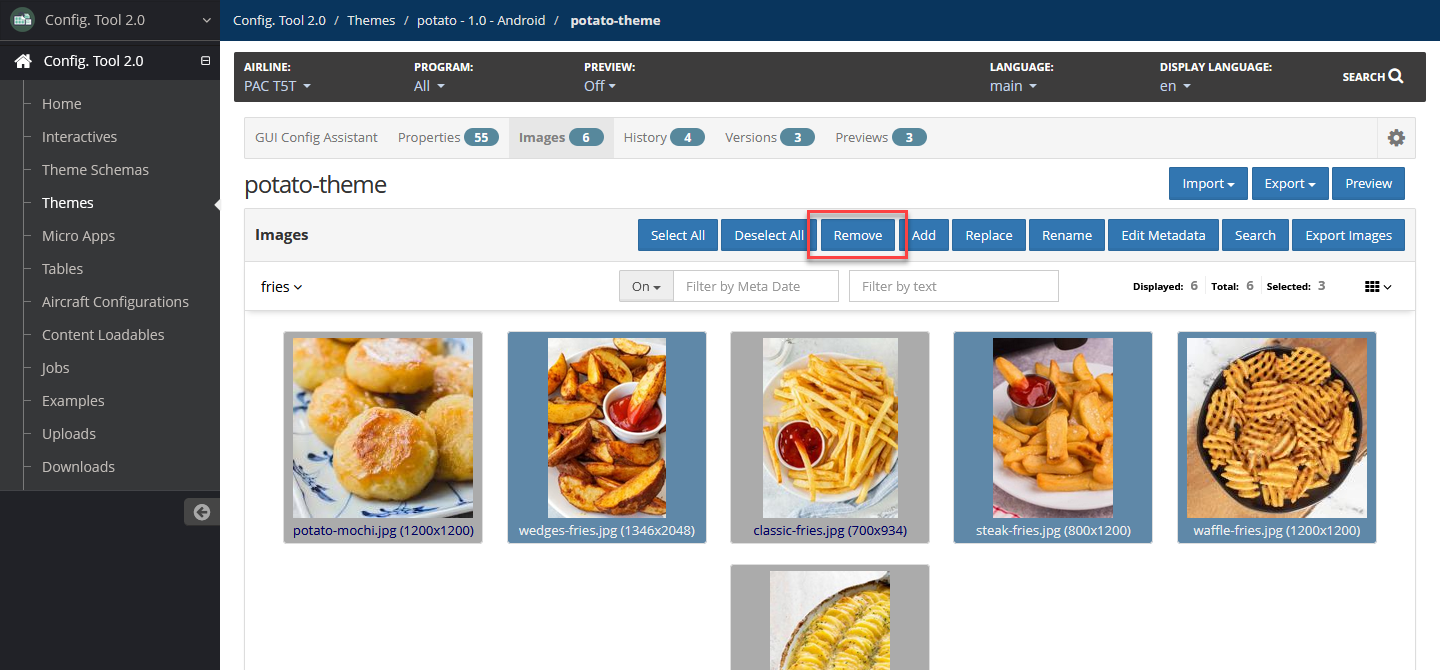The height and width of the screenshot is (670, 1440).
Task: Open the Program All dropdown
Action: coord(429,86)
